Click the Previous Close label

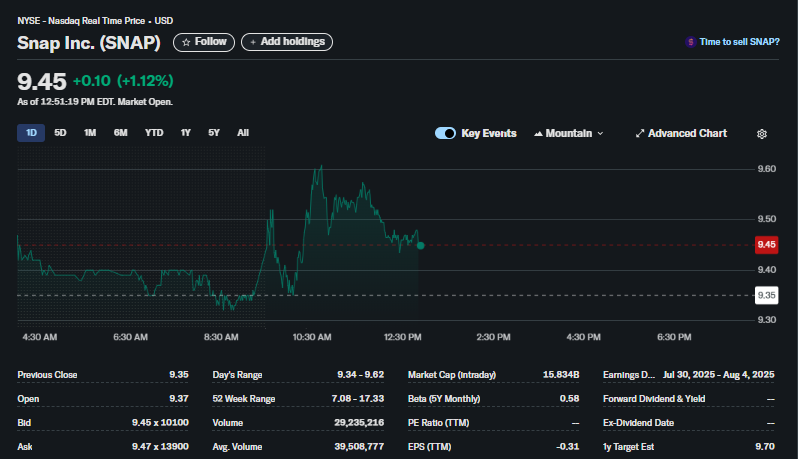click(47, 375)
